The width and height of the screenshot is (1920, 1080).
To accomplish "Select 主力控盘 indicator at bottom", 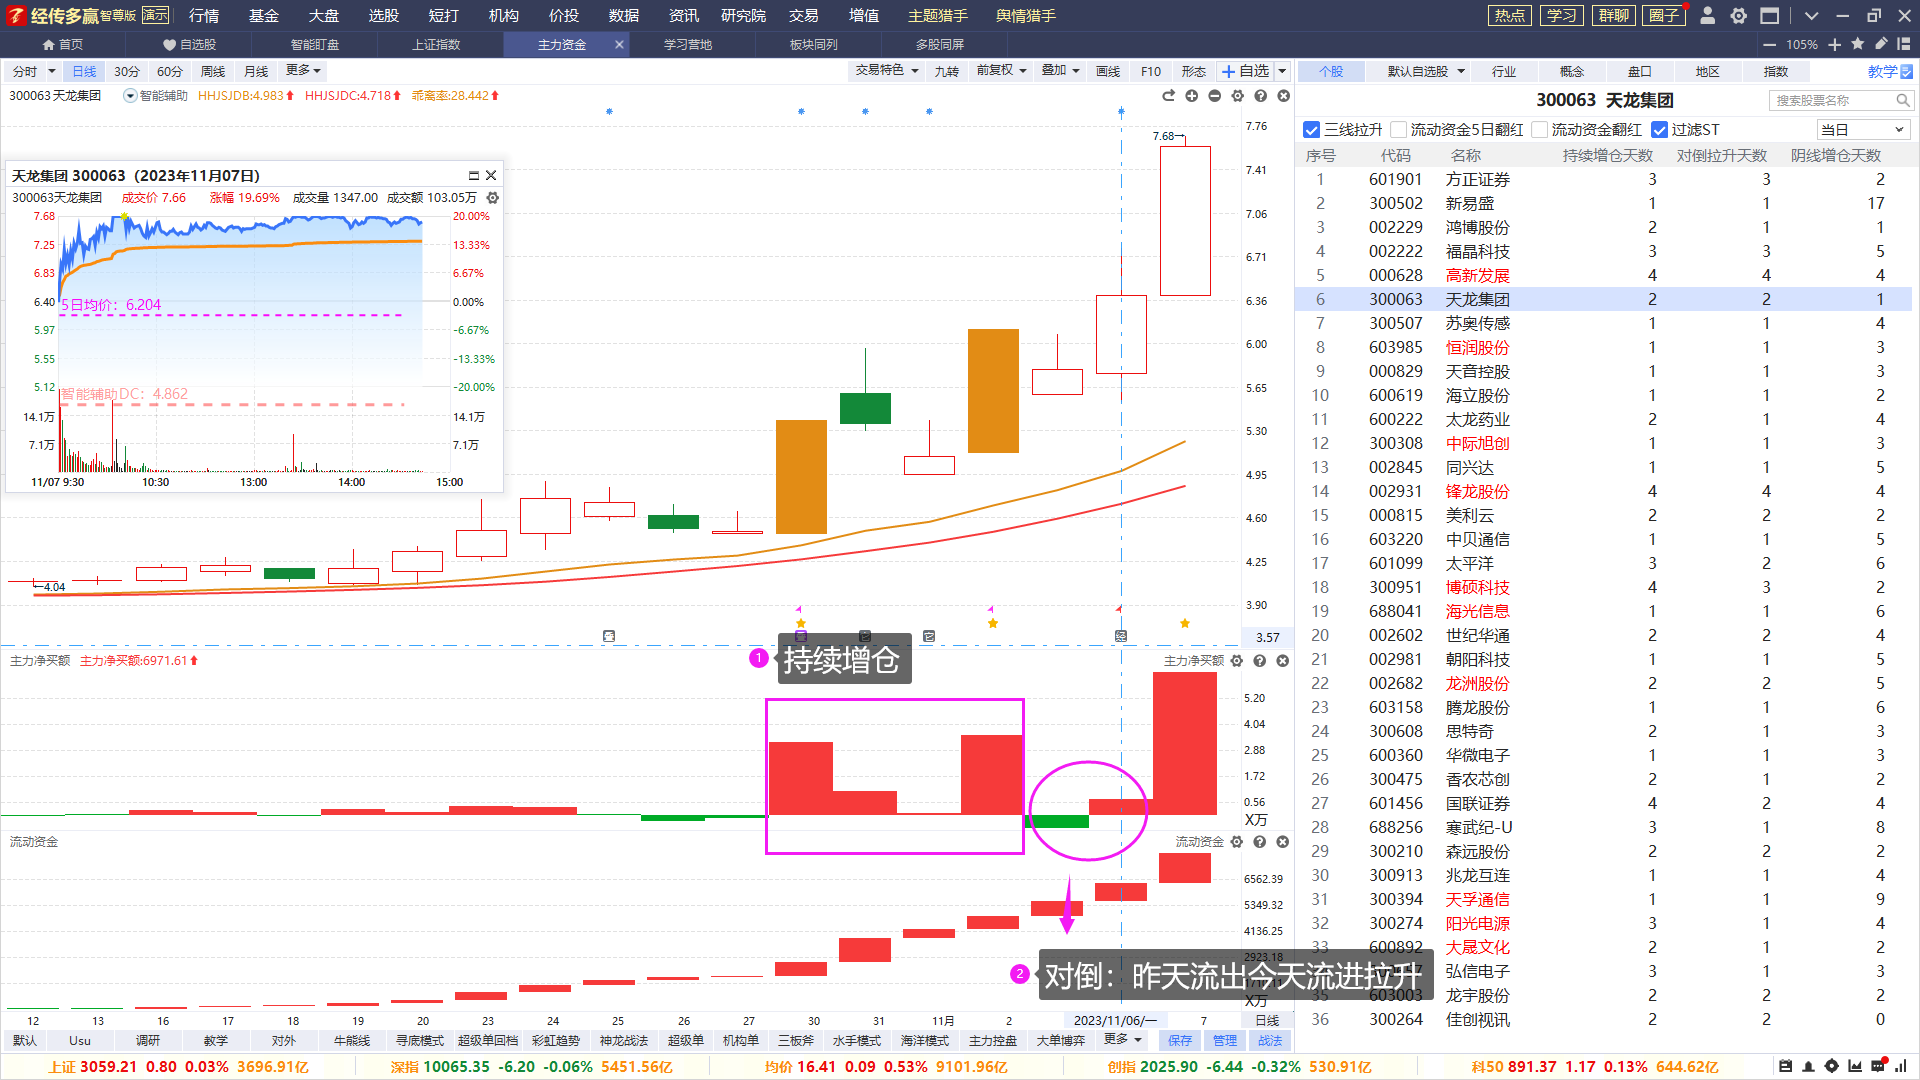I will 992,1040.
